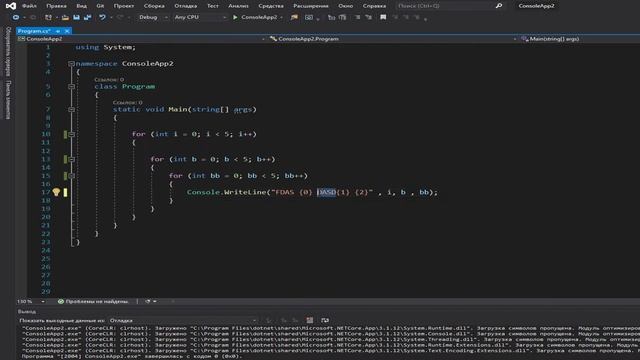Click the Program class name on line 5

[139, 87]
